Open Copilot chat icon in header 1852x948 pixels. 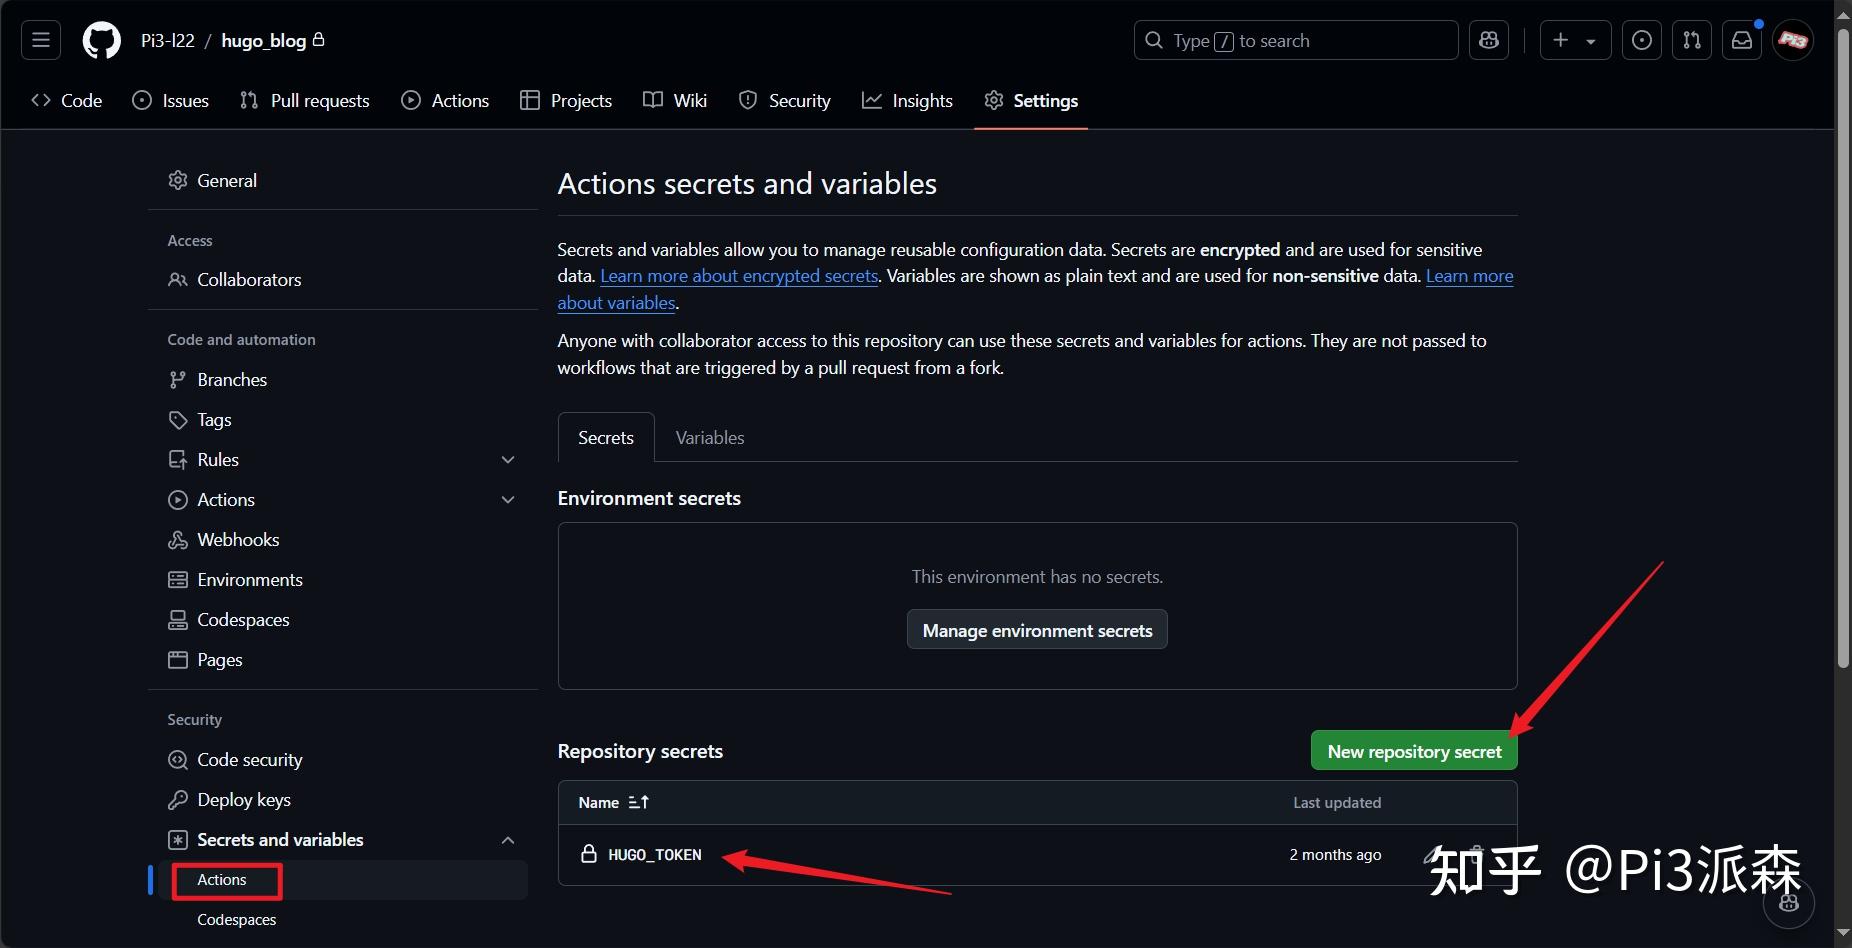pyautogui.click(x=1489, y=40)
